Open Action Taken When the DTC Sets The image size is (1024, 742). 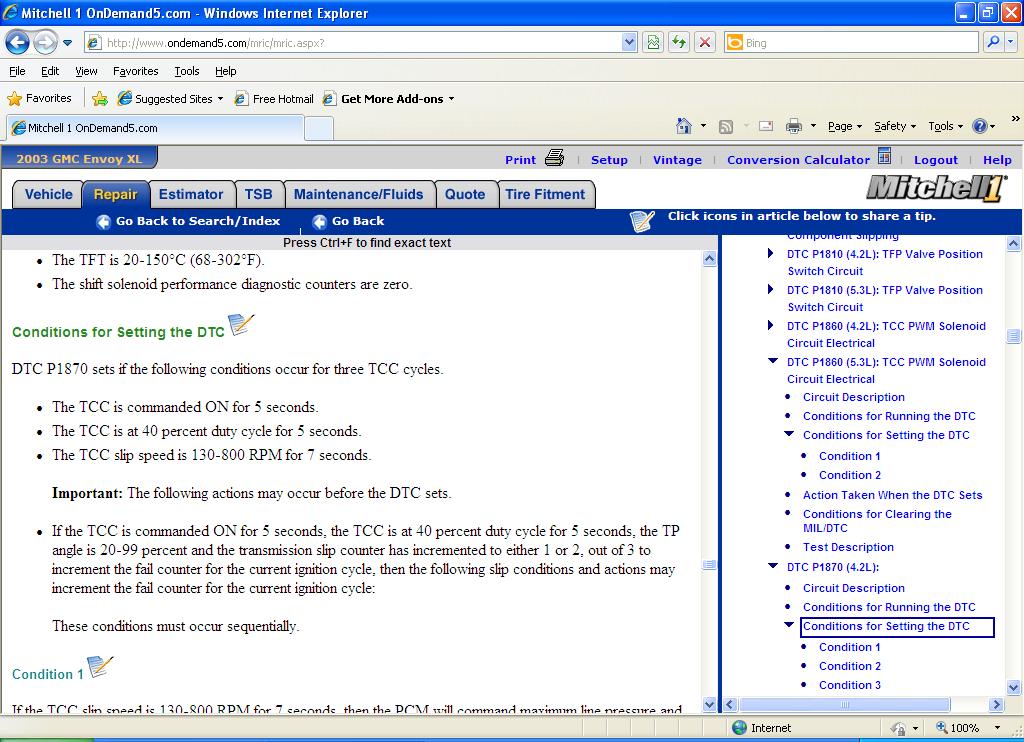pyautogui.click(x=892, y=495)
